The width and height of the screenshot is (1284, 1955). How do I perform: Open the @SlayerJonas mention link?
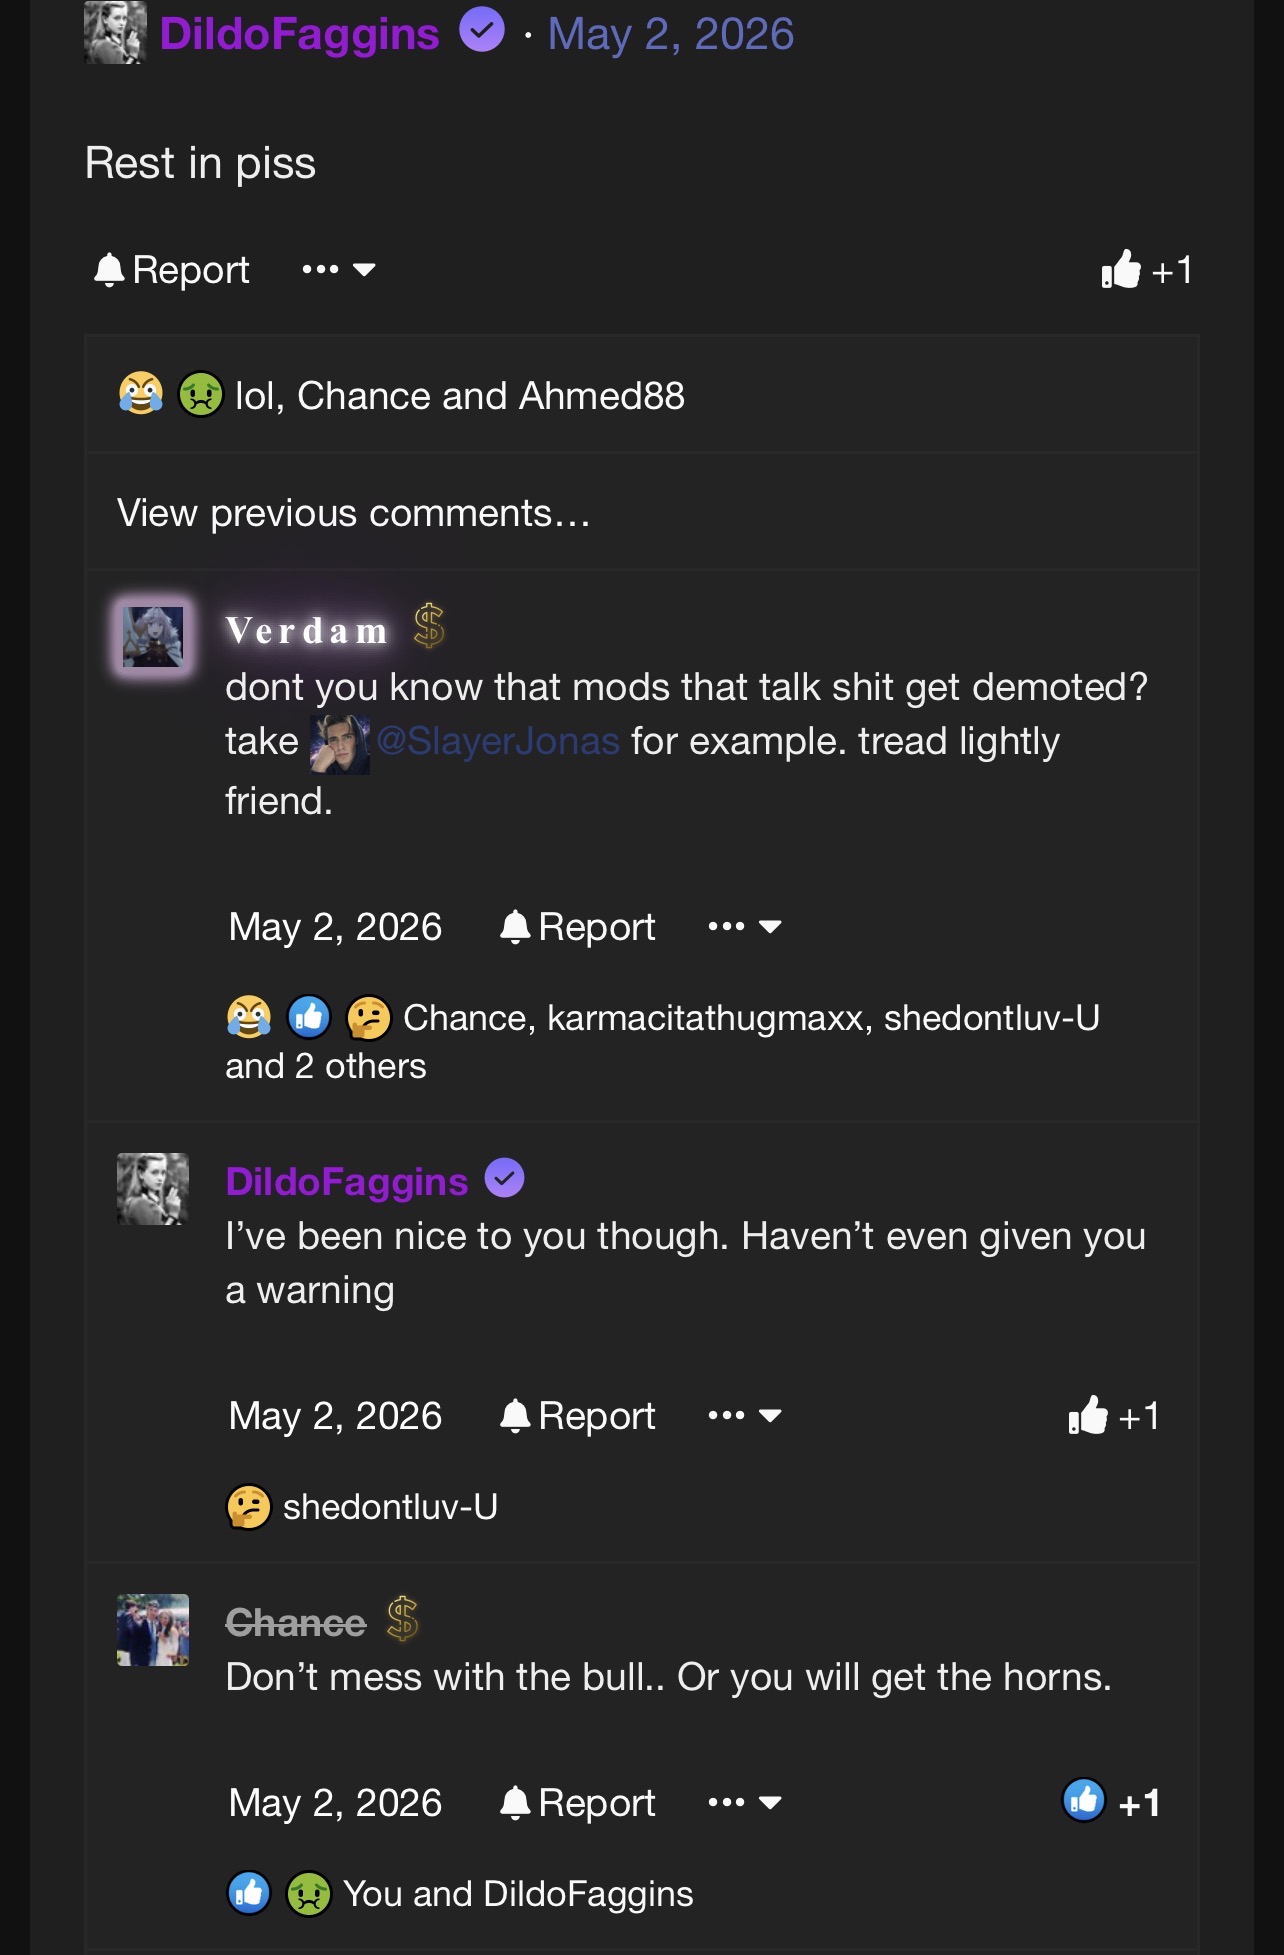[498, 741]
